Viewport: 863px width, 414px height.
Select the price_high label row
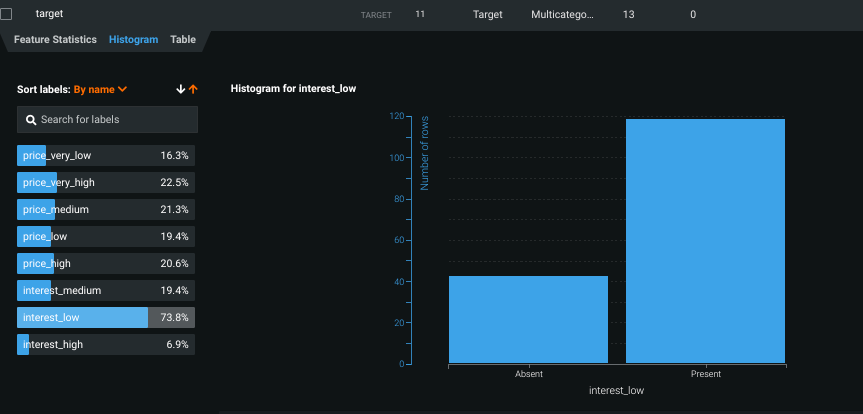[106, 263]
